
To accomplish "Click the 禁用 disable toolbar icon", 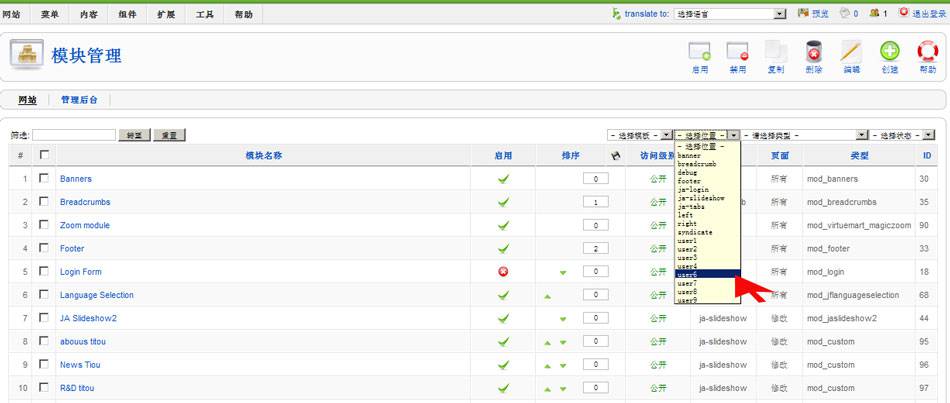I will (x=737, y=52).
